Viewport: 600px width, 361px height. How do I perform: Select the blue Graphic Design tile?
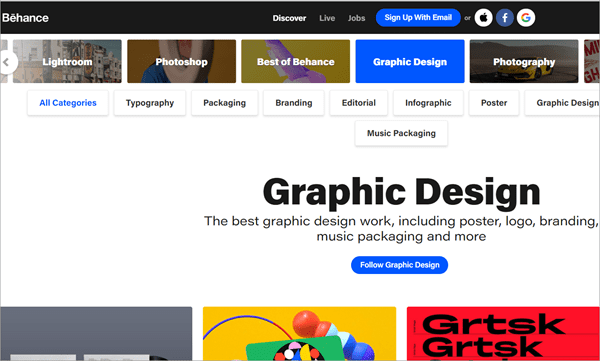pos(410,61)
